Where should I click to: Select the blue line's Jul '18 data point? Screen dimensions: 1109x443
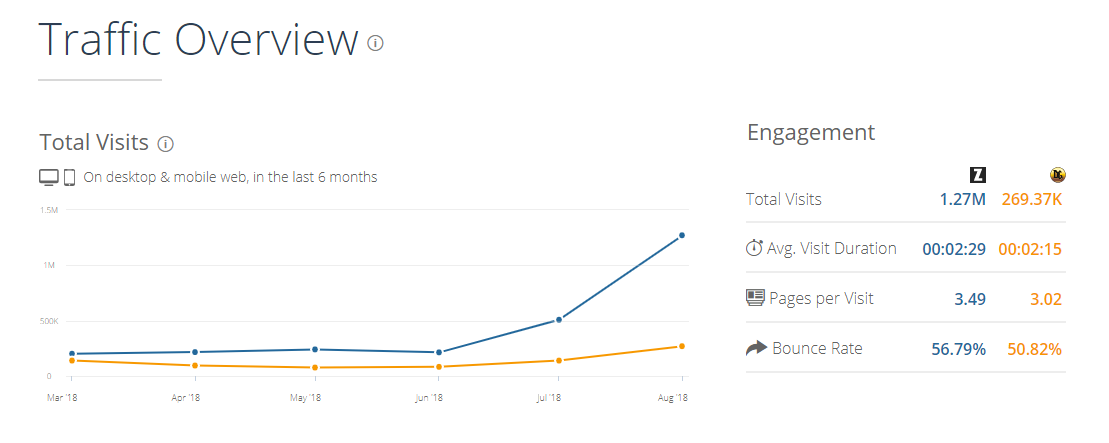pos(559,320)
